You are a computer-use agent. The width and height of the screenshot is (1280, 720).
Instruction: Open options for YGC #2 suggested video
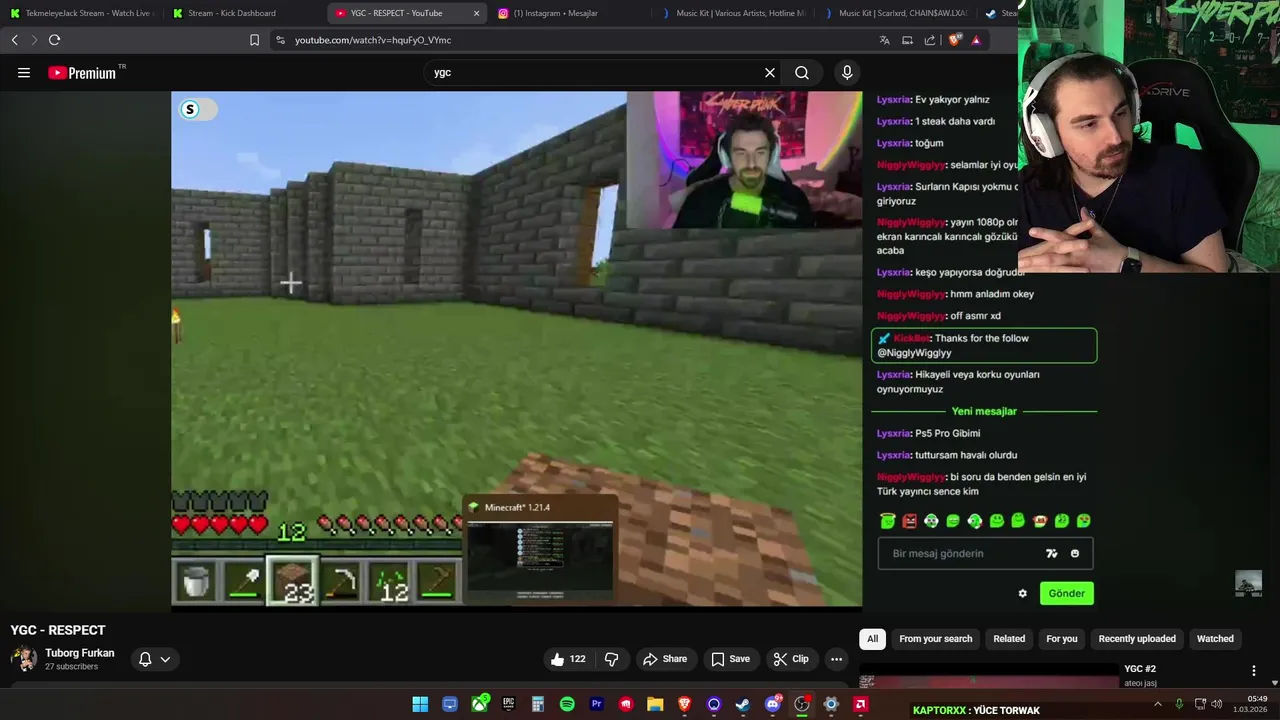point(1253,671)
